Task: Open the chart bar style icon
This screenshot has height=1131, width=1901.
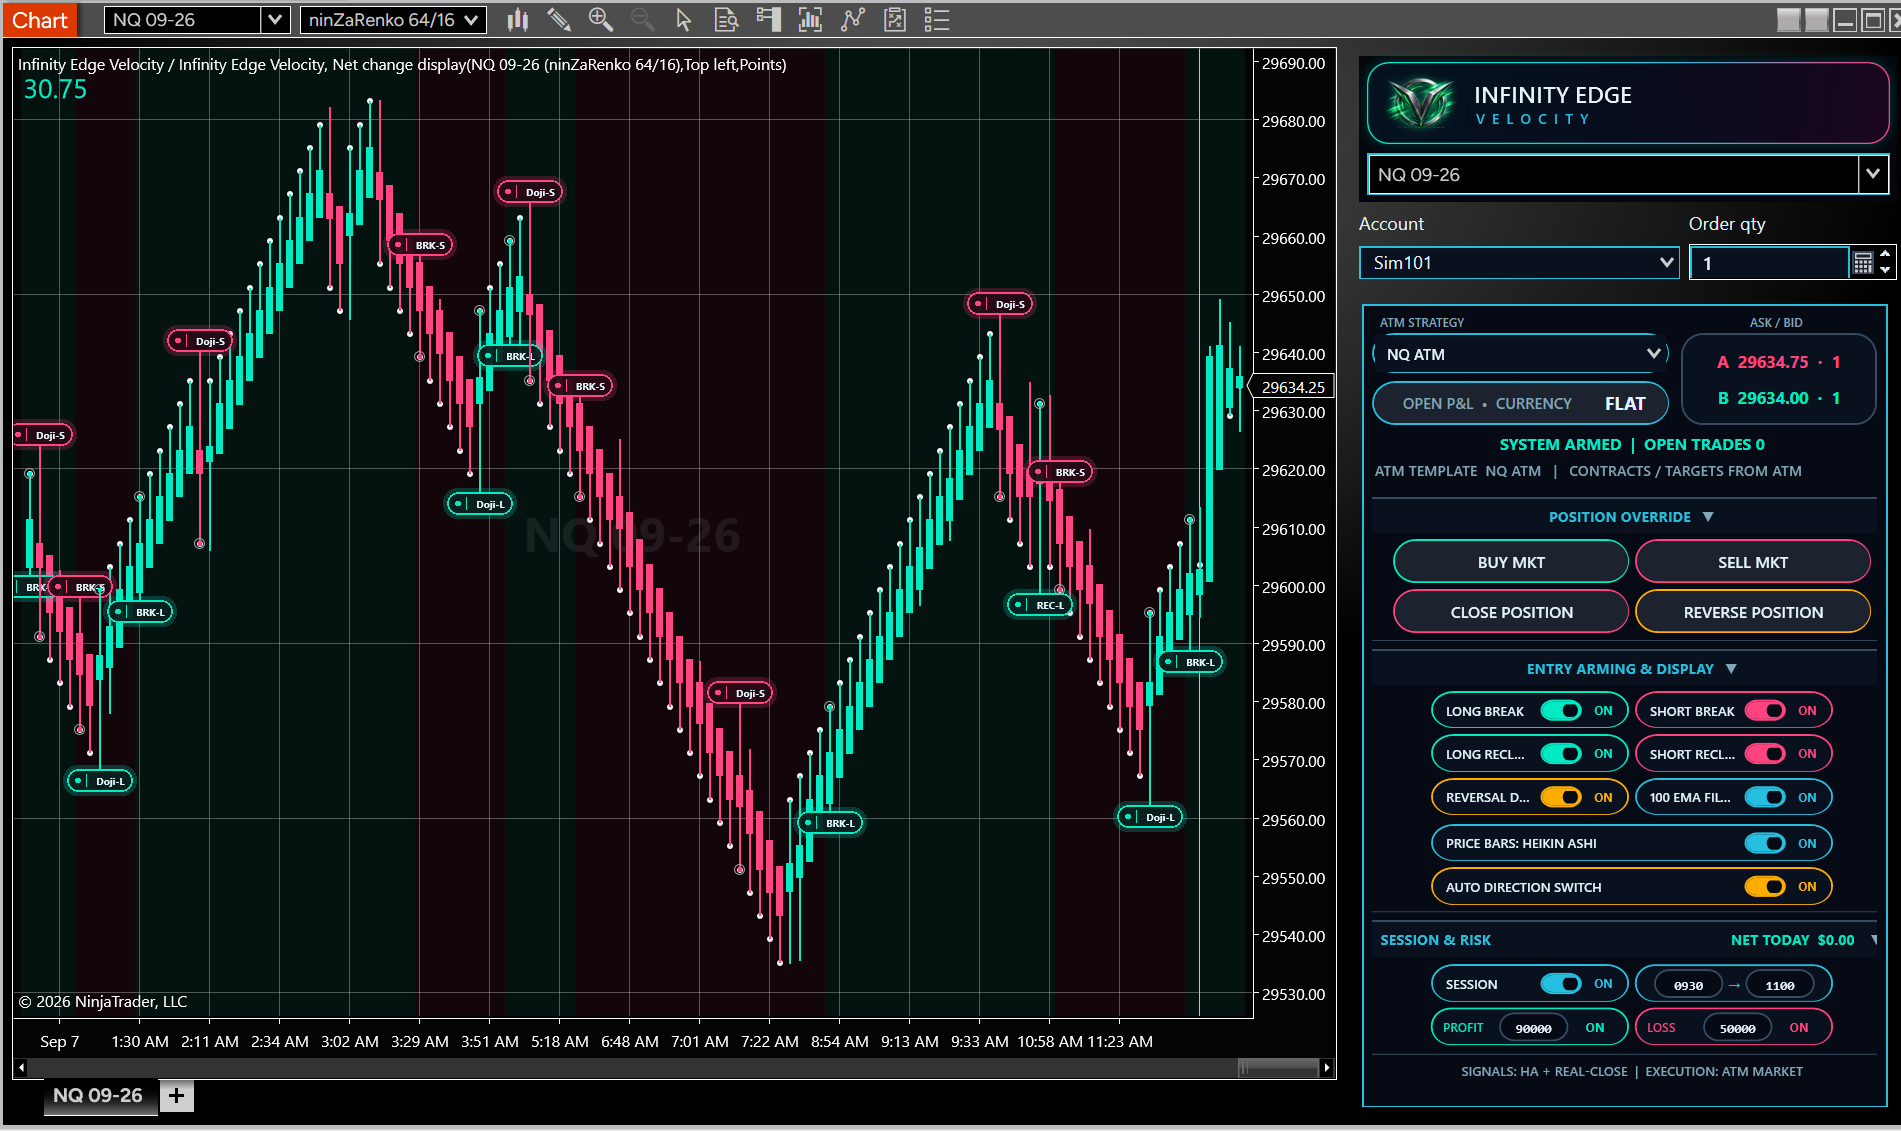Action: (517, 20)
